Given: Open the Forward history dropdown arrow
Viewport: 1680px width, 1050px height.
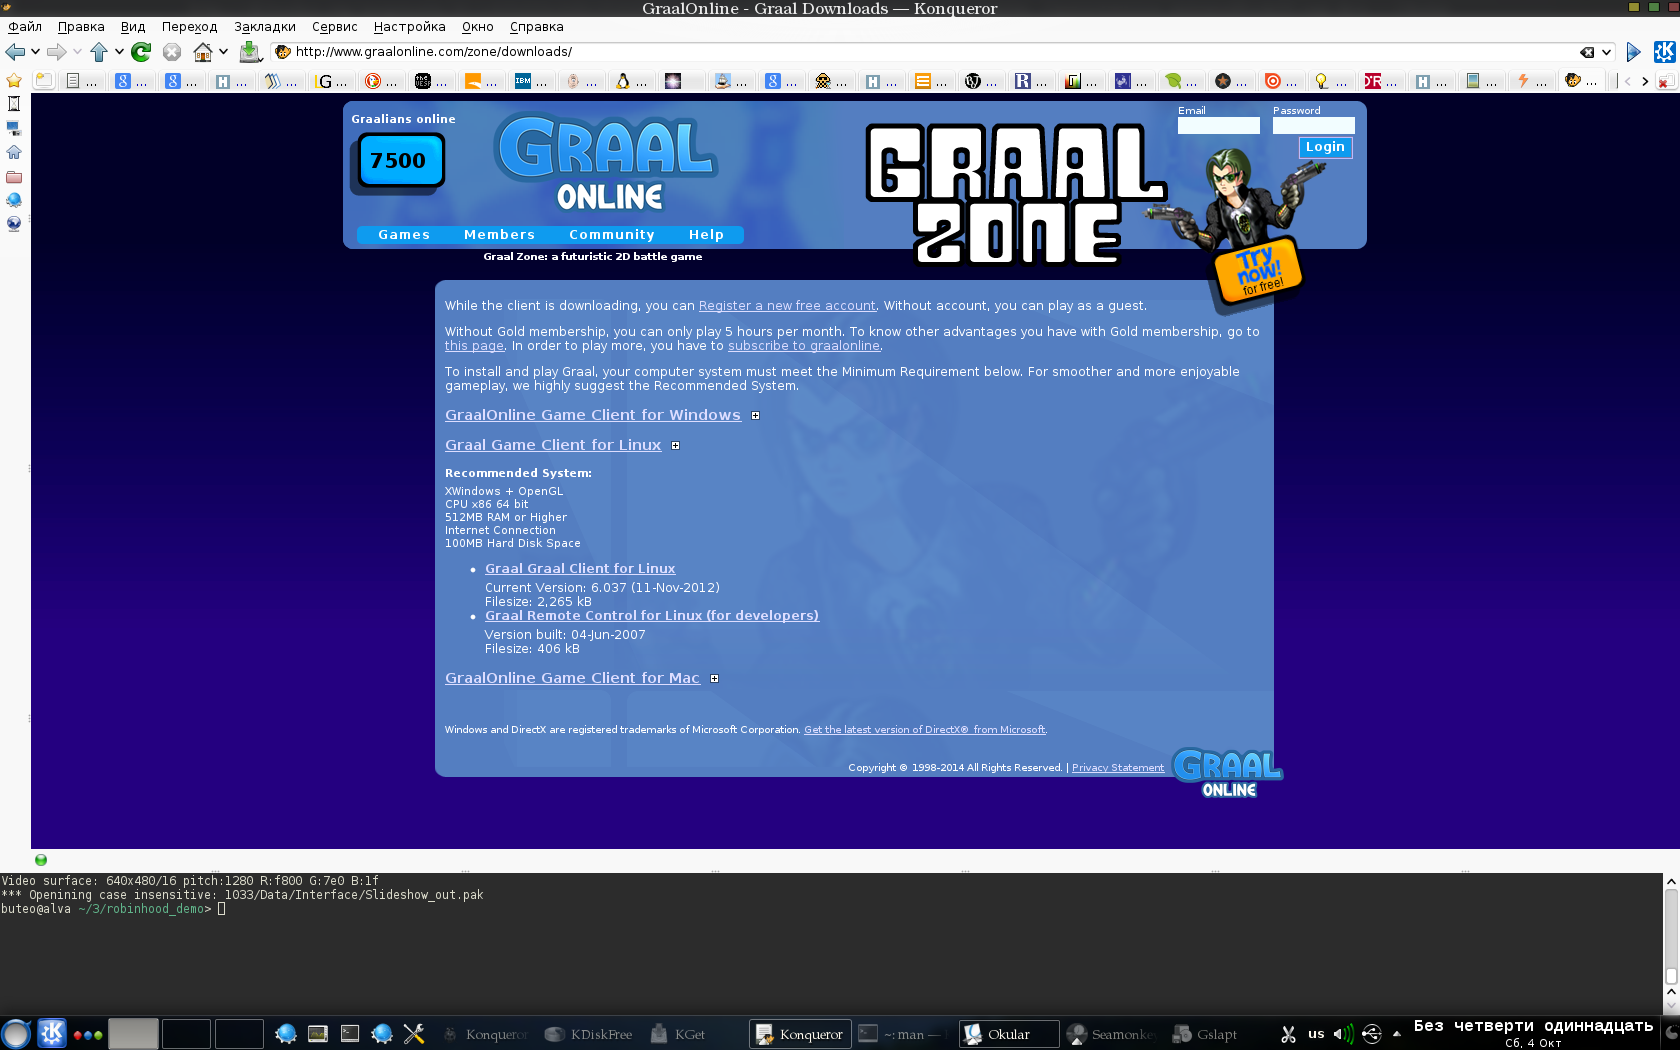Looking at the screenshot, I should [x=77, y=52].
